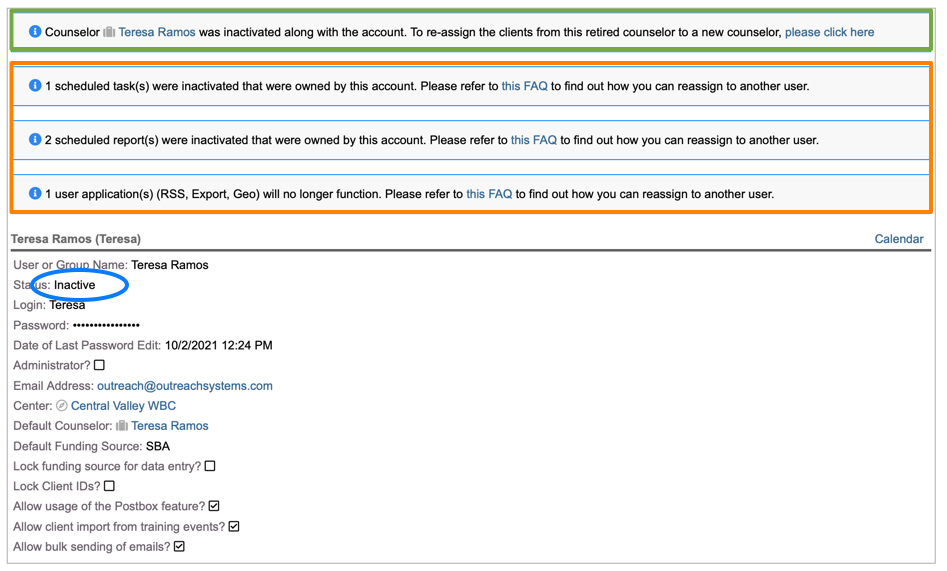Open the Calendar link
The height and width of the screenshot is (571, 947).
pyautogui.click(x=898, y=239)
